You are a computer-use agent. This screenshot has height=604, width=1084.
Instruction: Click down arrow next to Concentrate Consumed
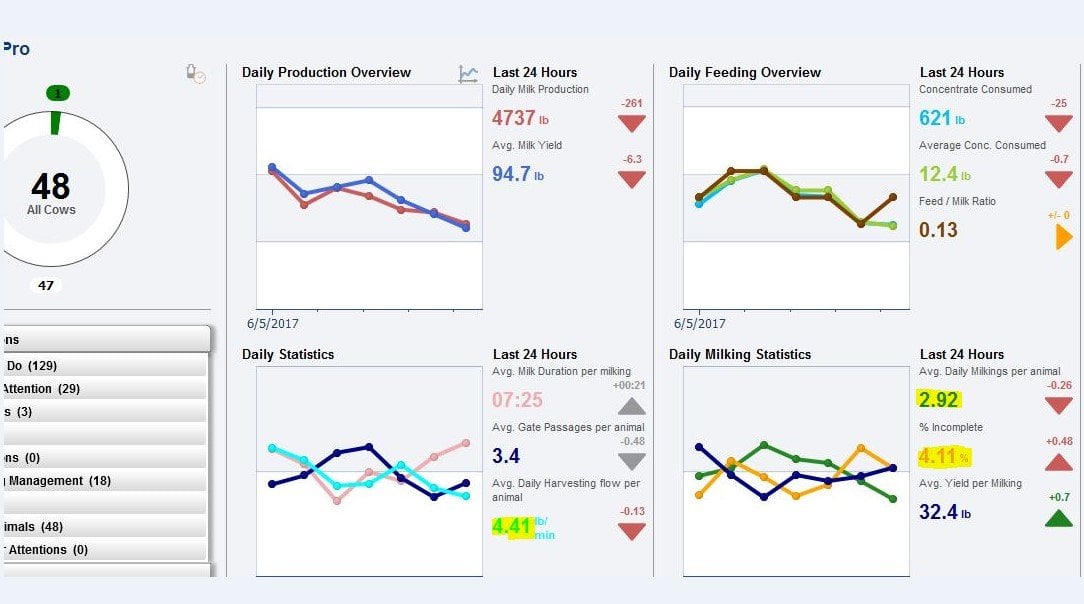(1058, 123)
